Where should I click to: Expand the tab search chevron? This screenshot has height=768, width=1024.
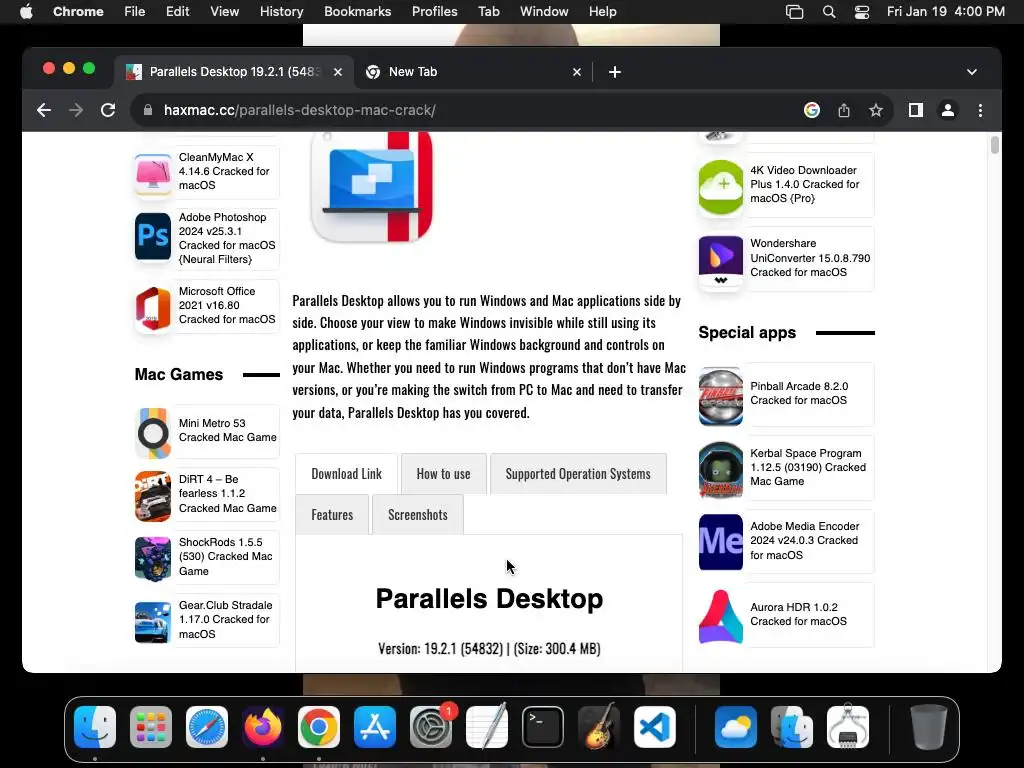[972, 72]
